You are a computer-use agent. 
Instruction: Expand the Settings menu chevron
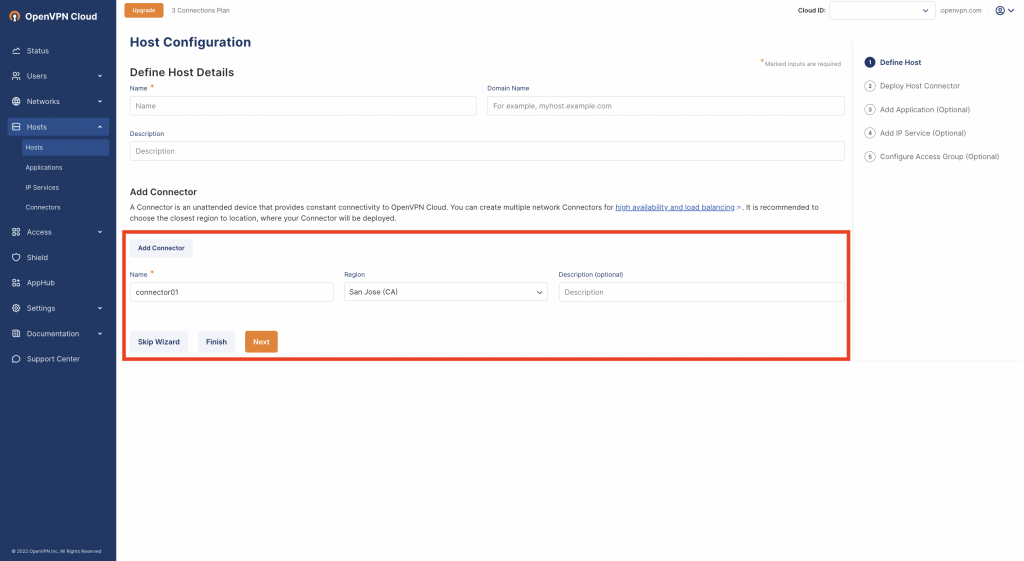coord(100,308)
